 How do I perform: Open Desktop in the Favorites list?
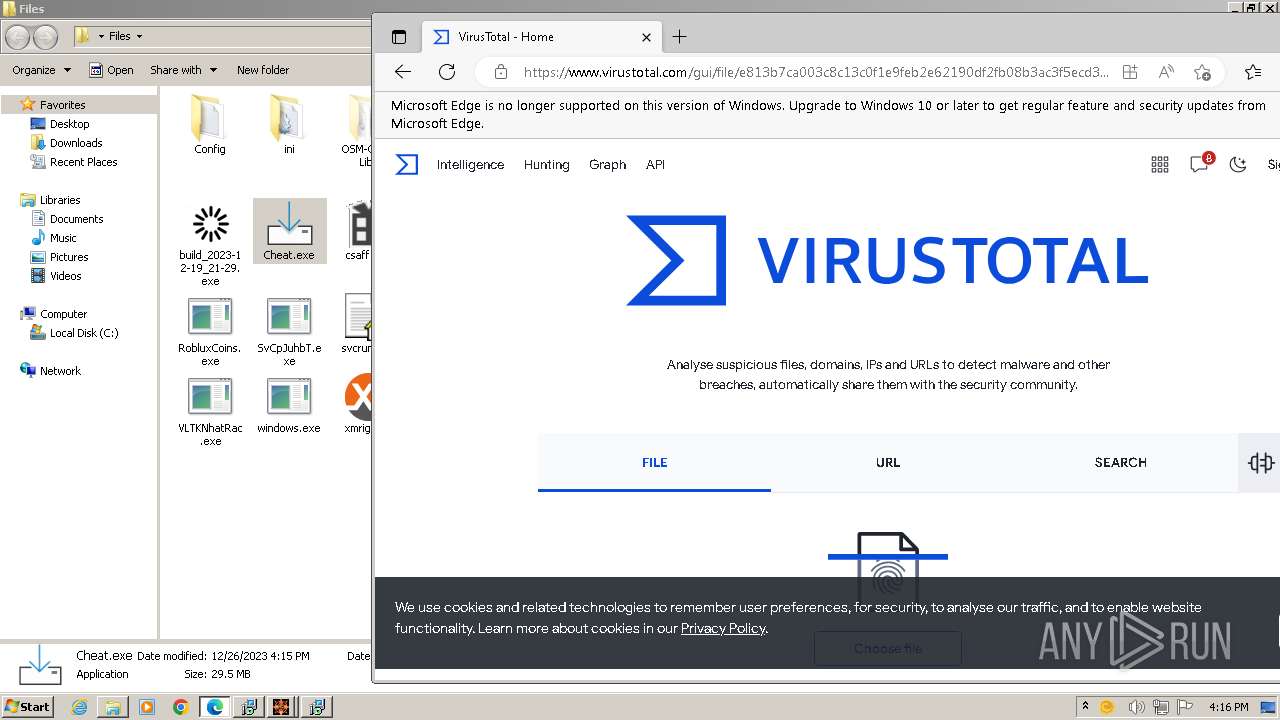coord(69,124)
